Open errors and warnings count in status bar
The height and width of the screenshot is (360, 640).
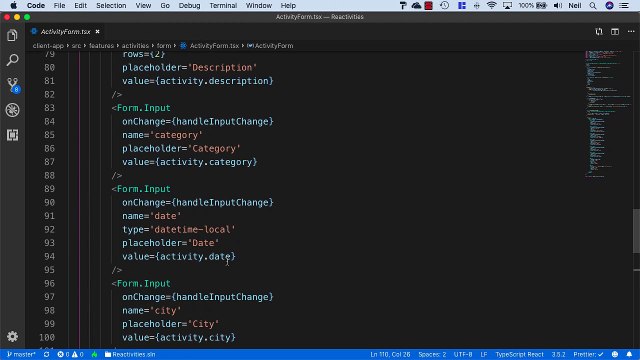pyautogui.click(x=70, y=354)
